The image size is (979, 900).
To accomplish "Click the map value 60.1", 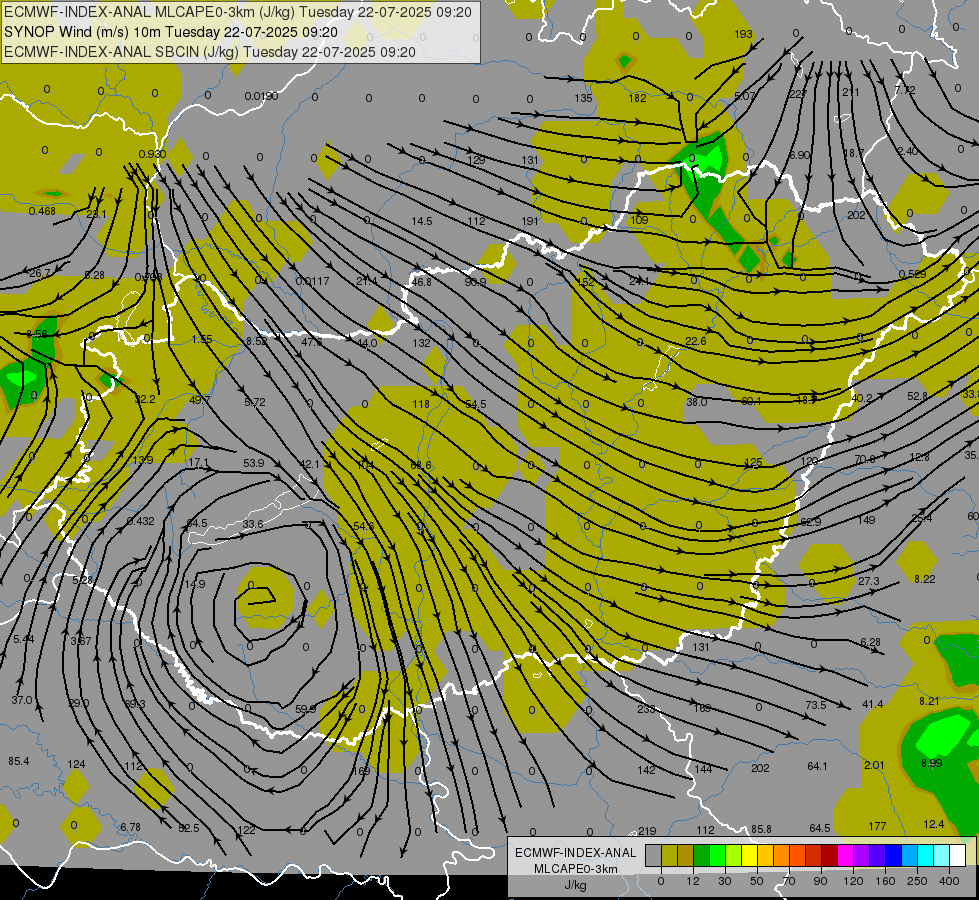I will pos(751,401).
